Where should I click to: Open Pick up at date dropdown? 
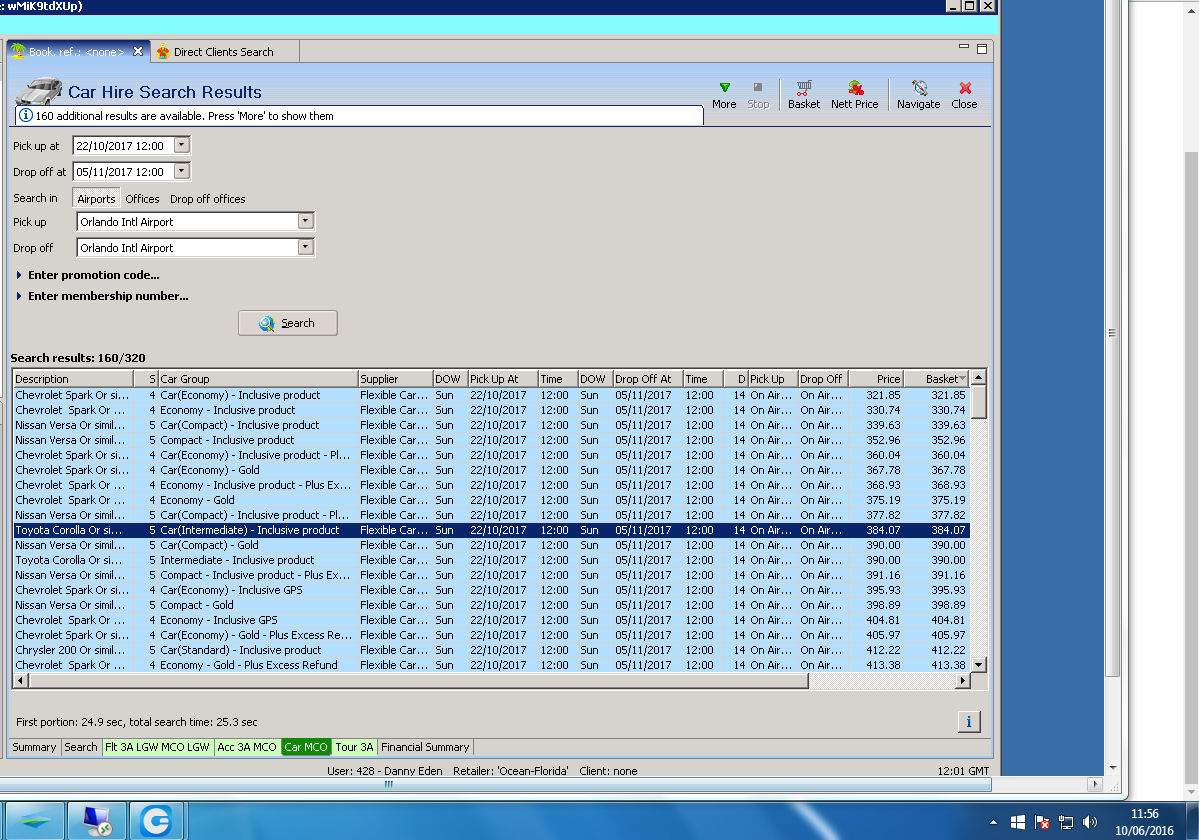[181, 145]
